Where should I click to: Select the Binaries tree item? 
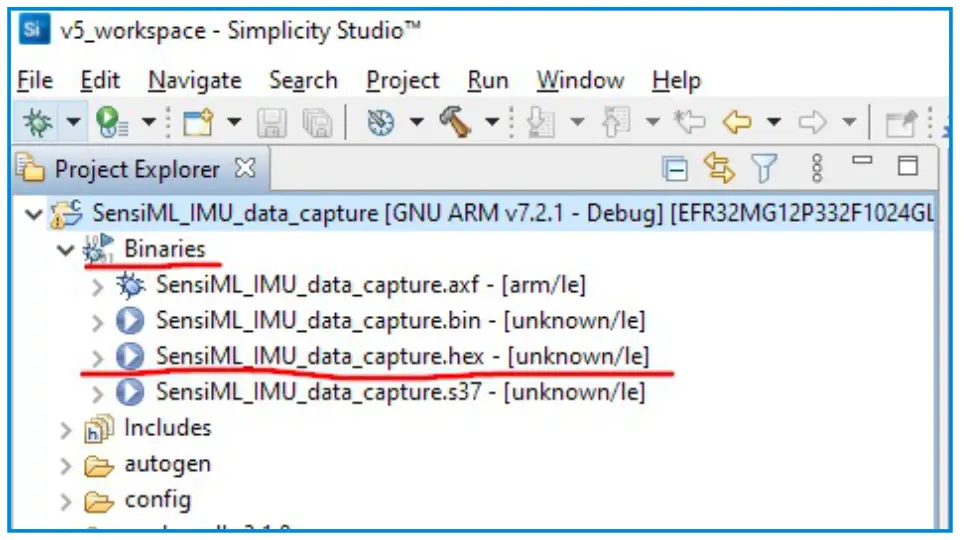click(164, 249)
